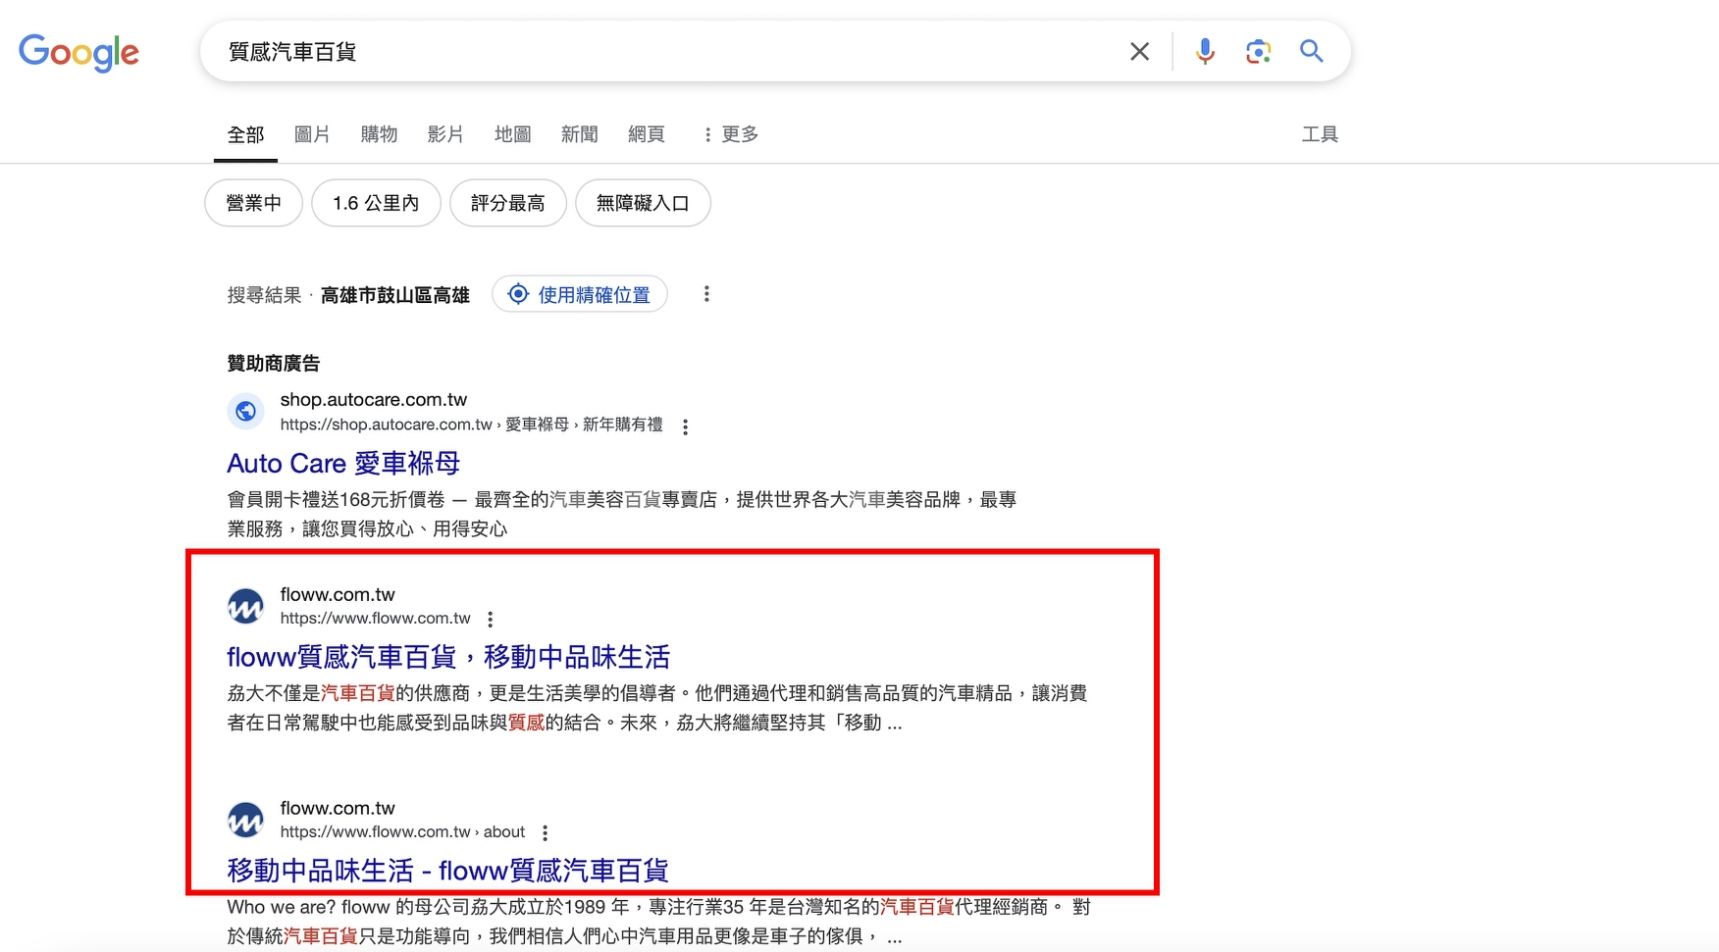Switch to the 影片 tab
Image resolution: width=1719 pixels, height=952 pixels.
[445, 134]
